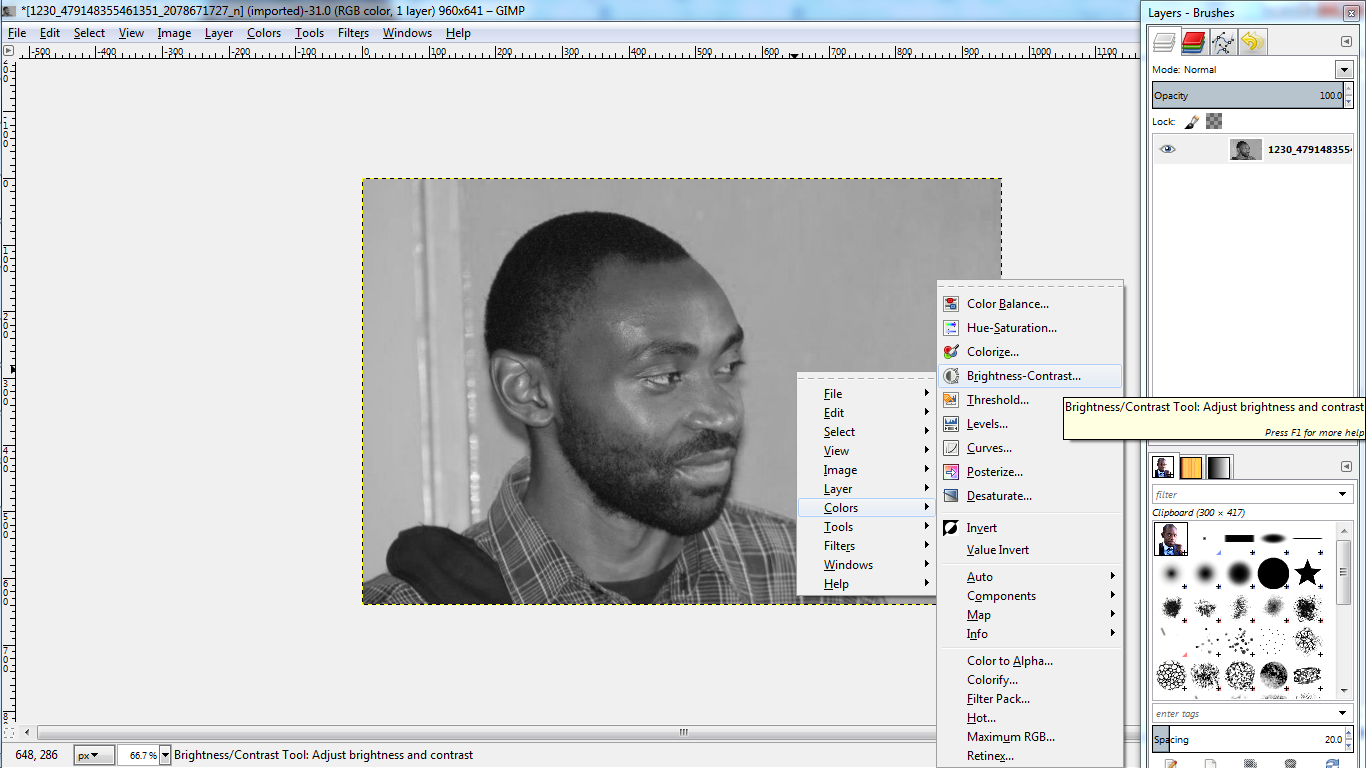Select the large solid round brush
Screen dimensions: 1366x768
click(x=1273, y=573)
